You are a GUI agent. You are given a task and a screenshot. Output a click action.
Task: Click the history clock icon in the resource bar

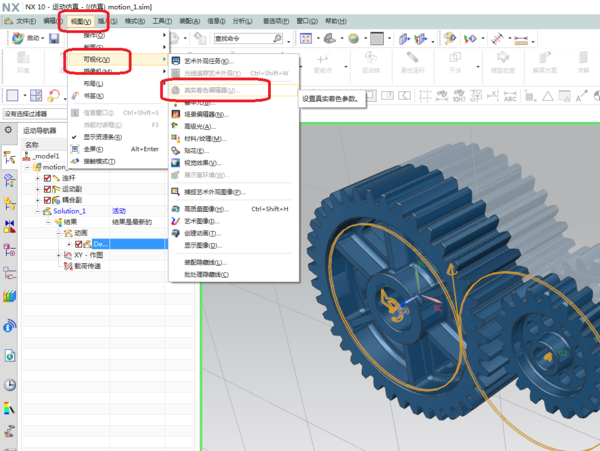[x=9, y=384]
